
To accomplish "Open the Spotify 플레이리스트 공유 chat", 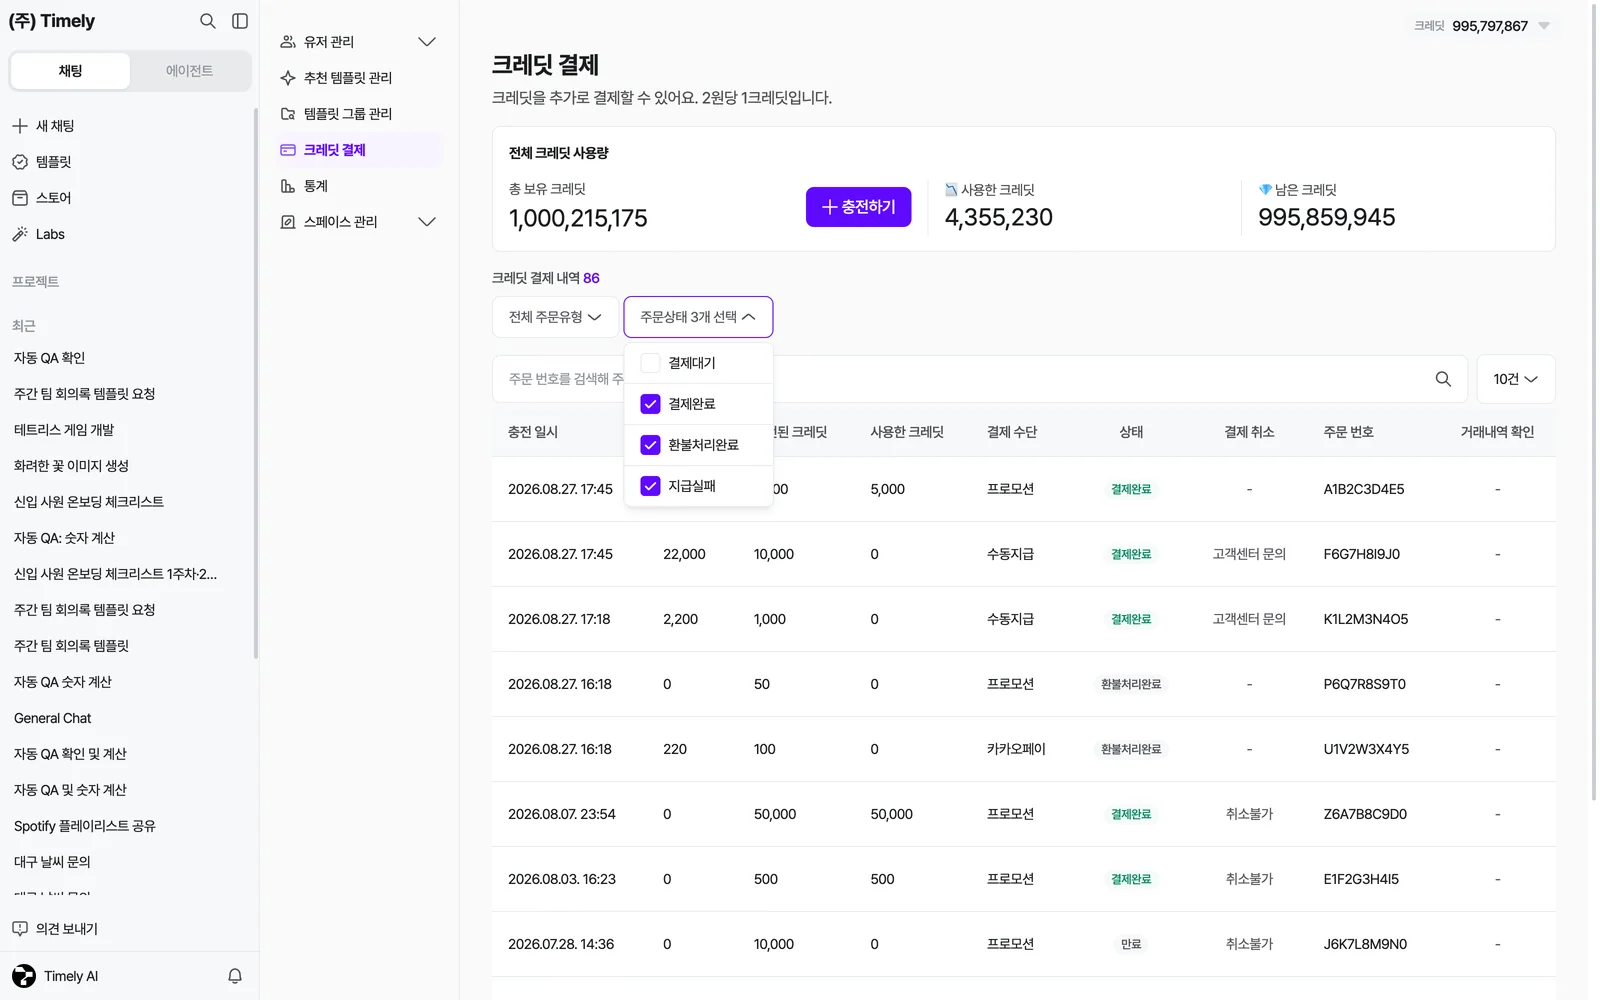I will tap(85, 826).
